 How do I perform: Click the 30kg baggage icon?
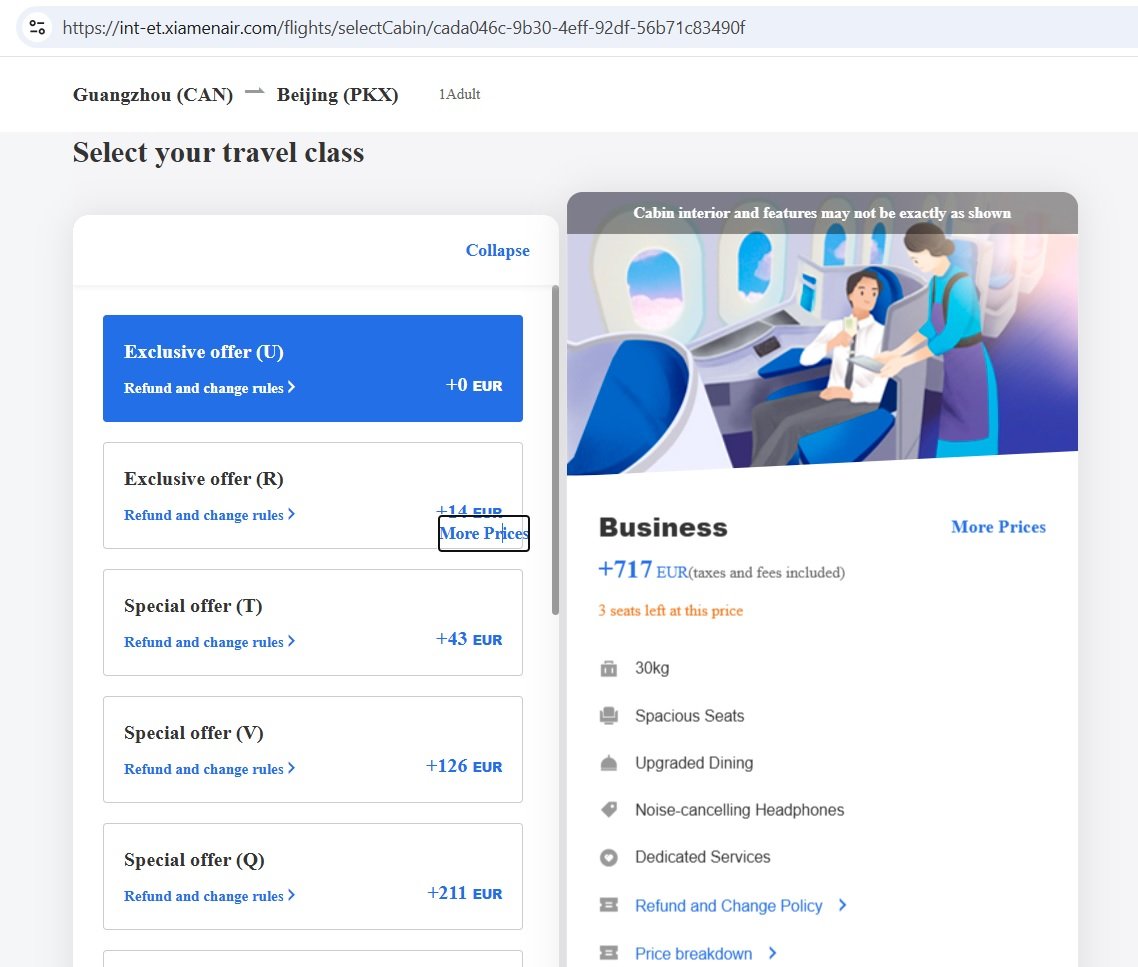pyautogui.click(x=608, y=668)
